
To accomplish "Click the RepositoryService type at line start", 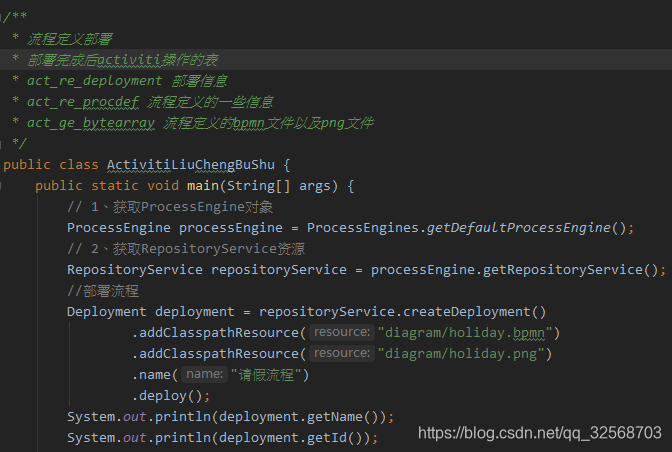I will point(135,270).
